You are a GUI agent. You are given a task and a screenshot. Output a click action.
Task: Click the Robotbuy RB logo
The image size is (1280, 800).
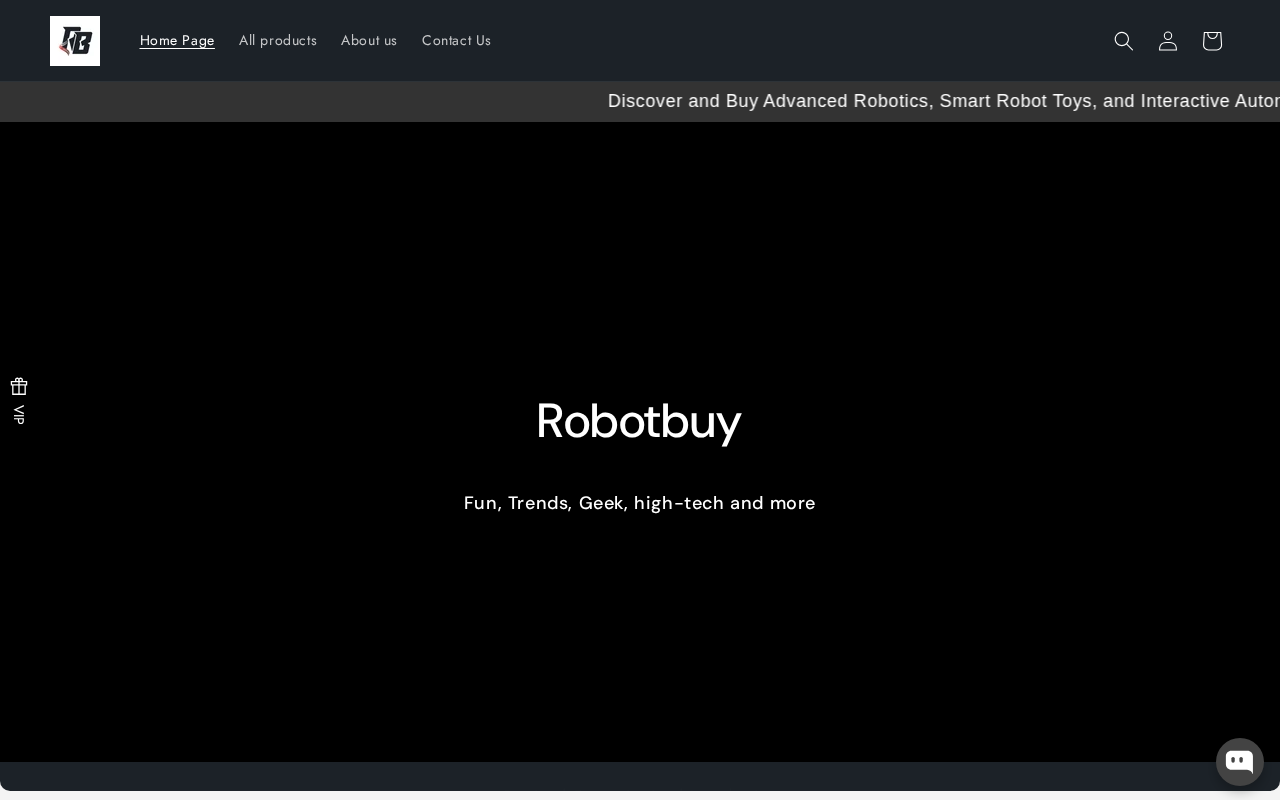[75, 41]
